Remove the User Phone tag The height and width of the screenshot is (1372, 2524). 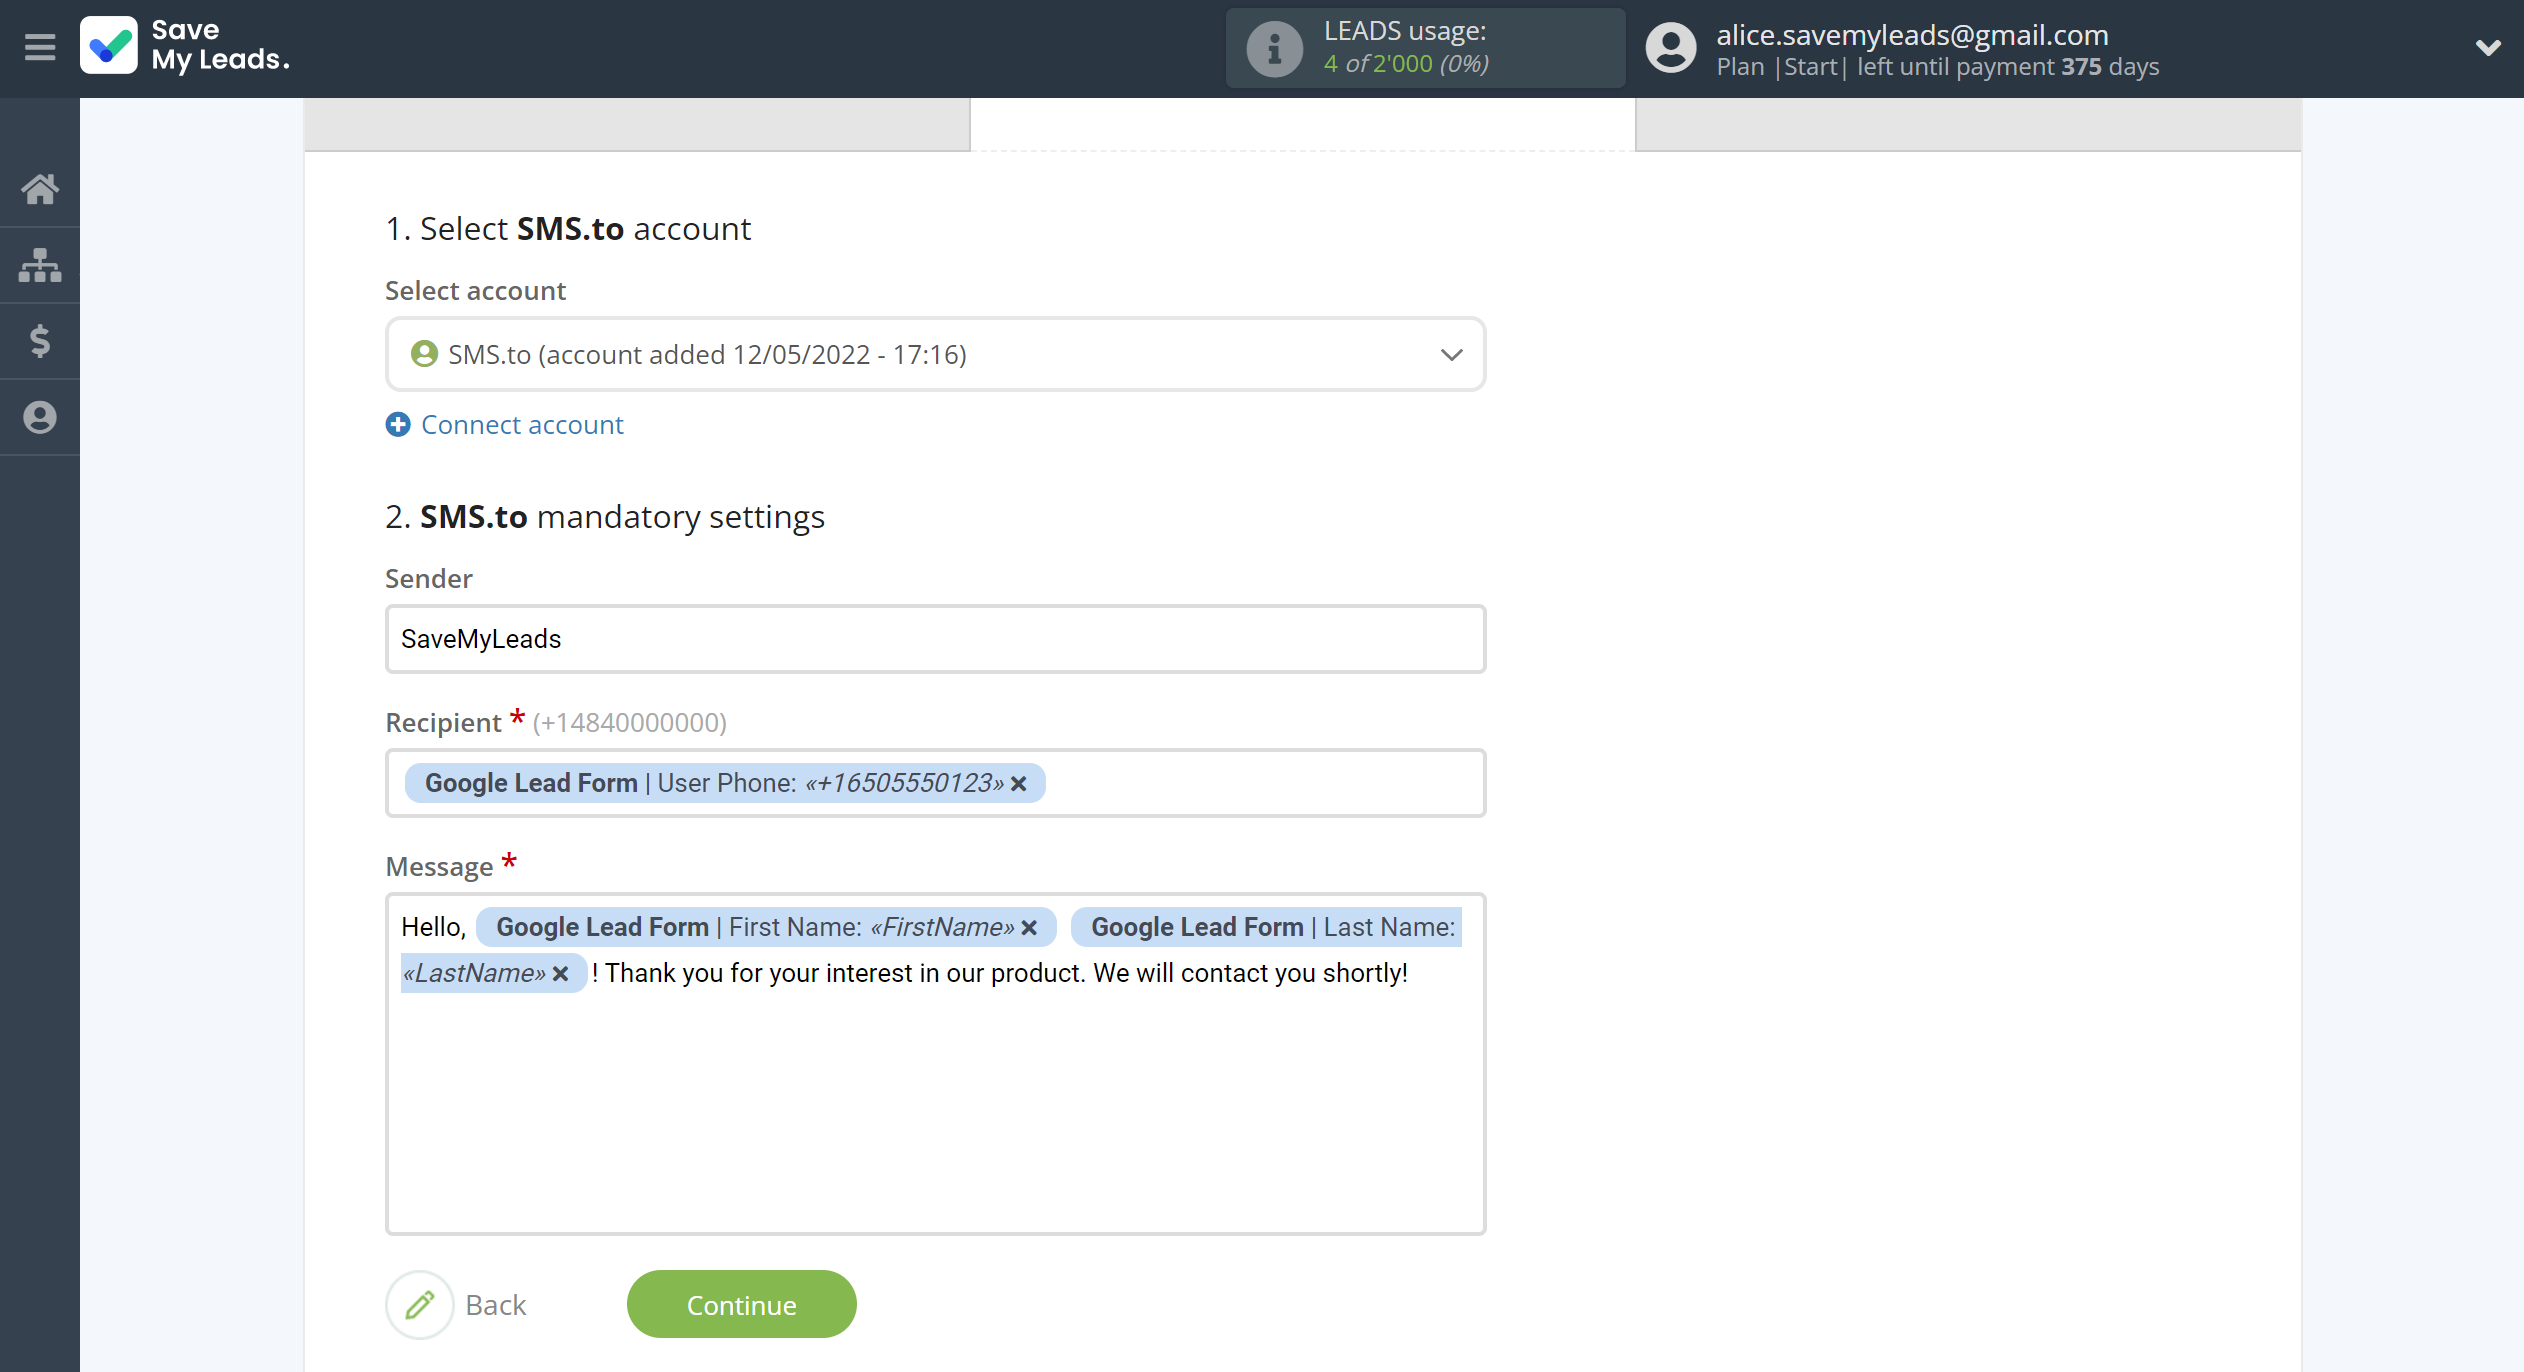coord(1019,783)
